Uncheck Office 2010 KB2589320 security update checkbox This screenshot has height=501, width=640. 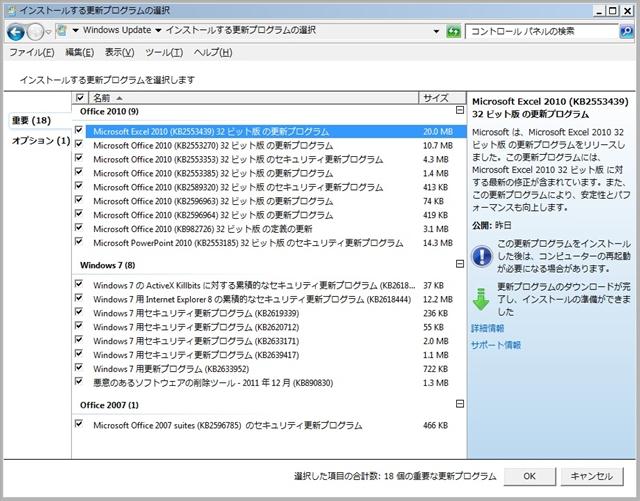79,185
